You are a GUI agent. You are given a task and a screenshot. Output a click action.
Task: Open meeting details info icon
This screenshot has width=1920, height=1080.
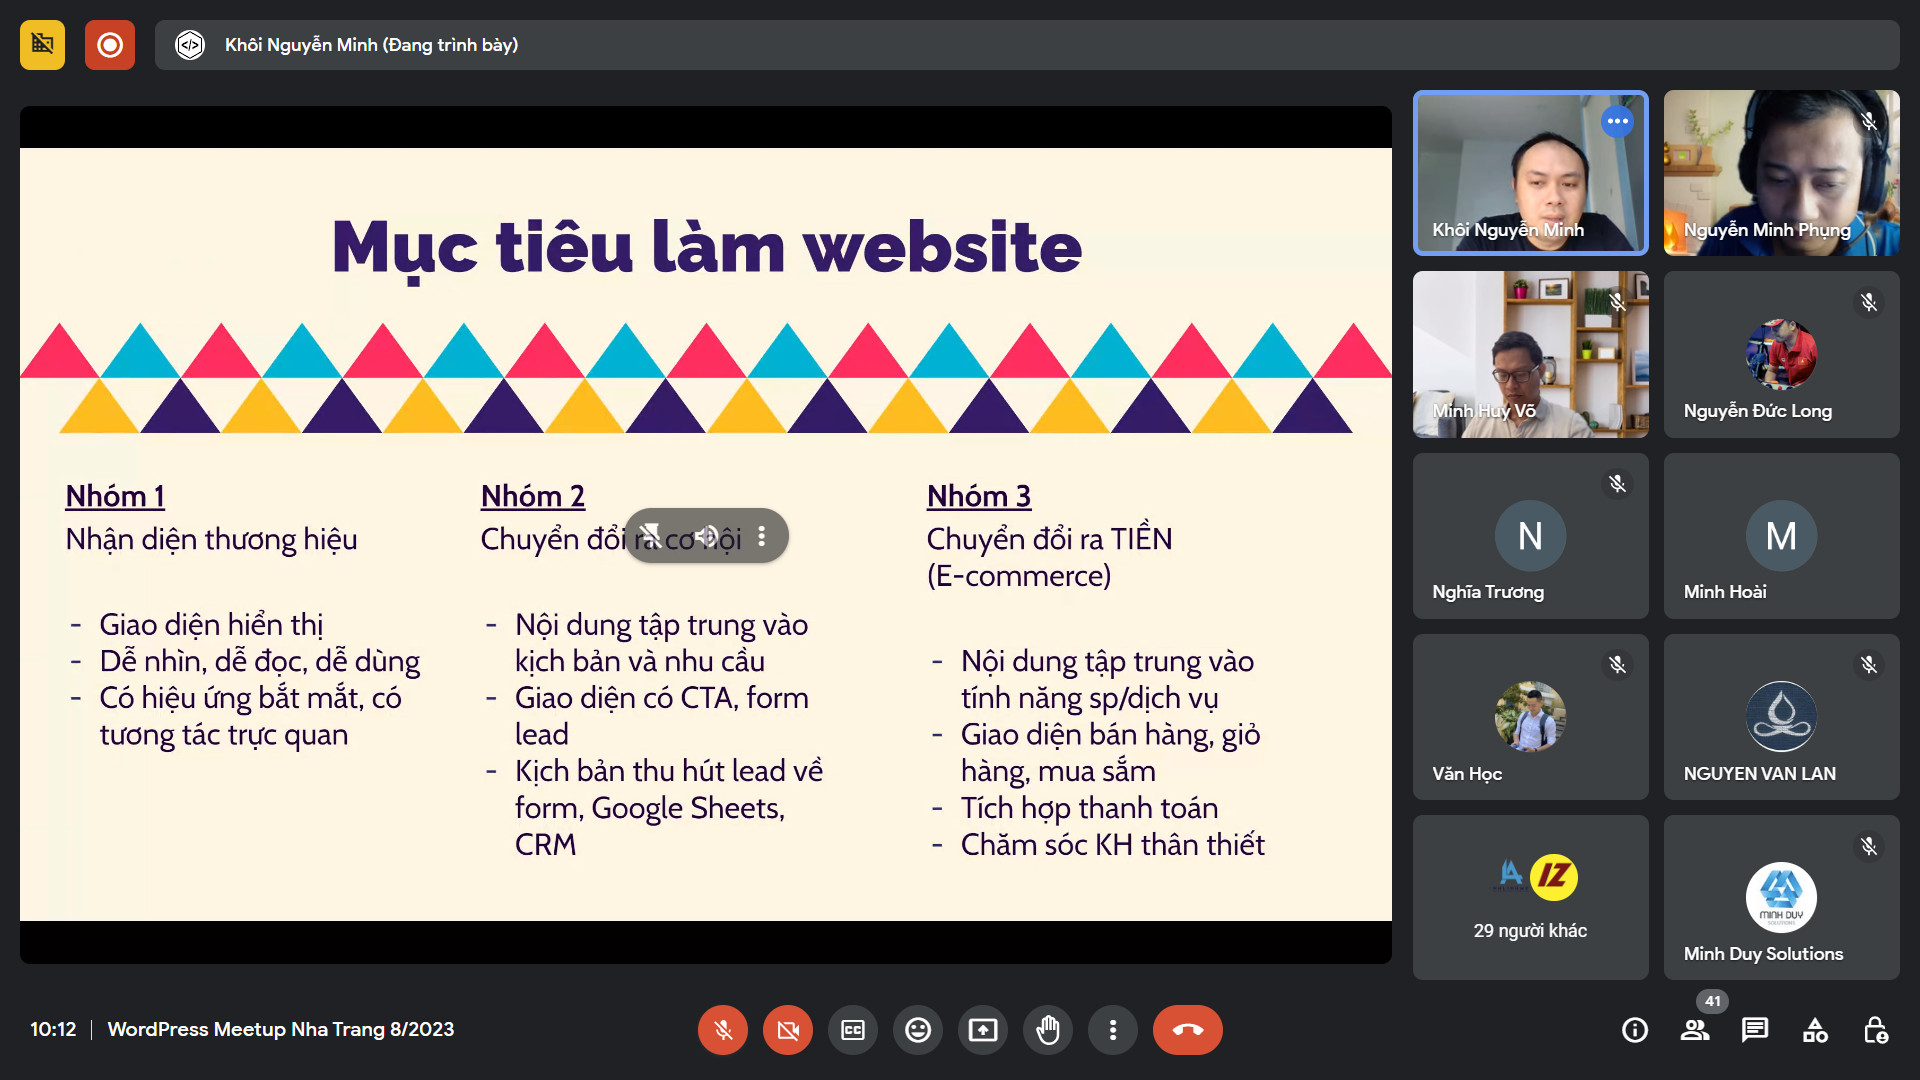pyautogui.click(x=1635, y=1030)
